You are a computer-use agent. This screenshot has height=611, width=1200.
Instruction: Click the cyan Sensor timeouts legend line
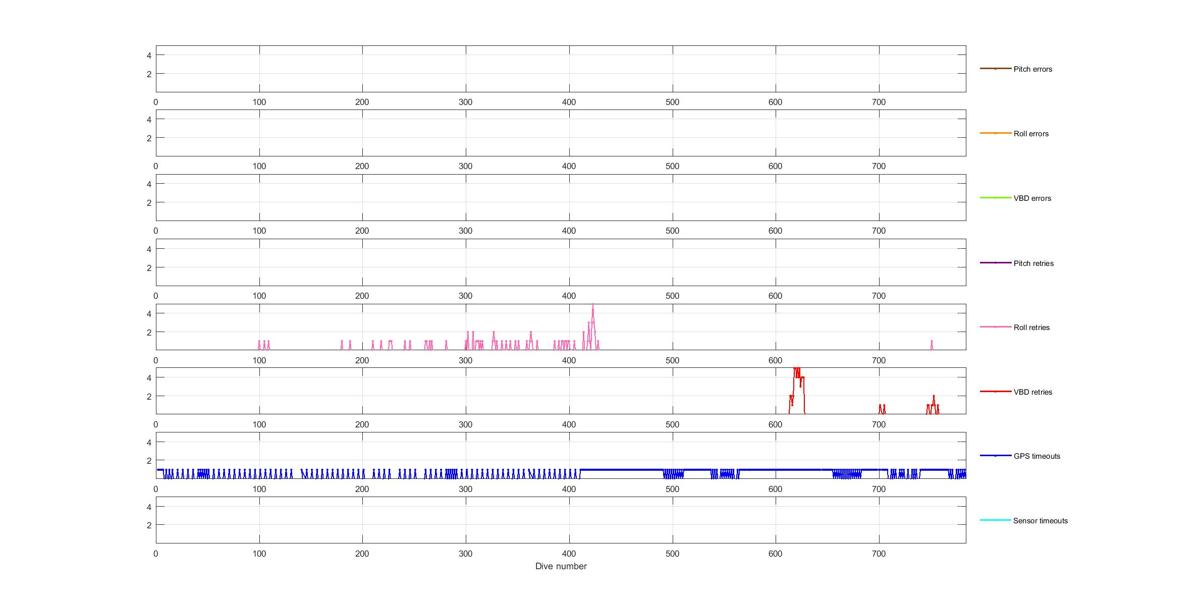tap(995, 521)
